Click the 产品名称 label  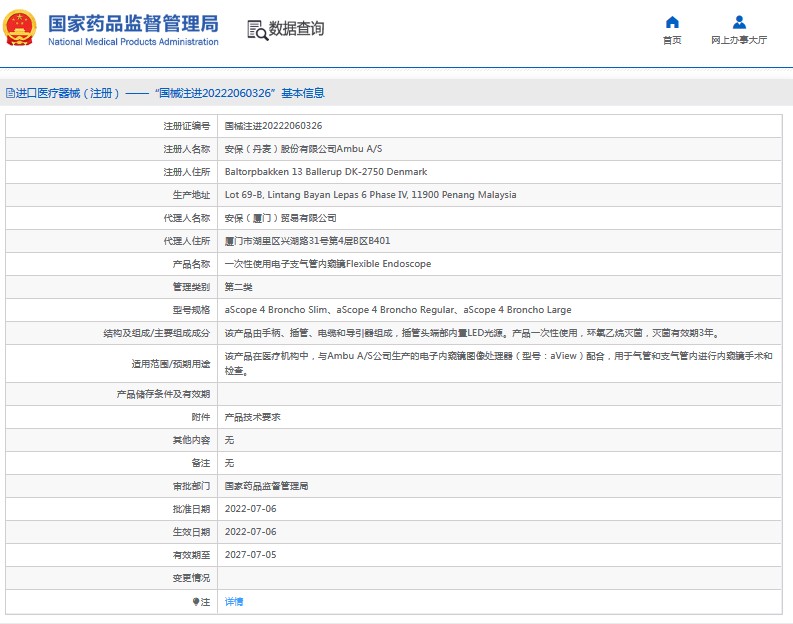pos(191,264)
